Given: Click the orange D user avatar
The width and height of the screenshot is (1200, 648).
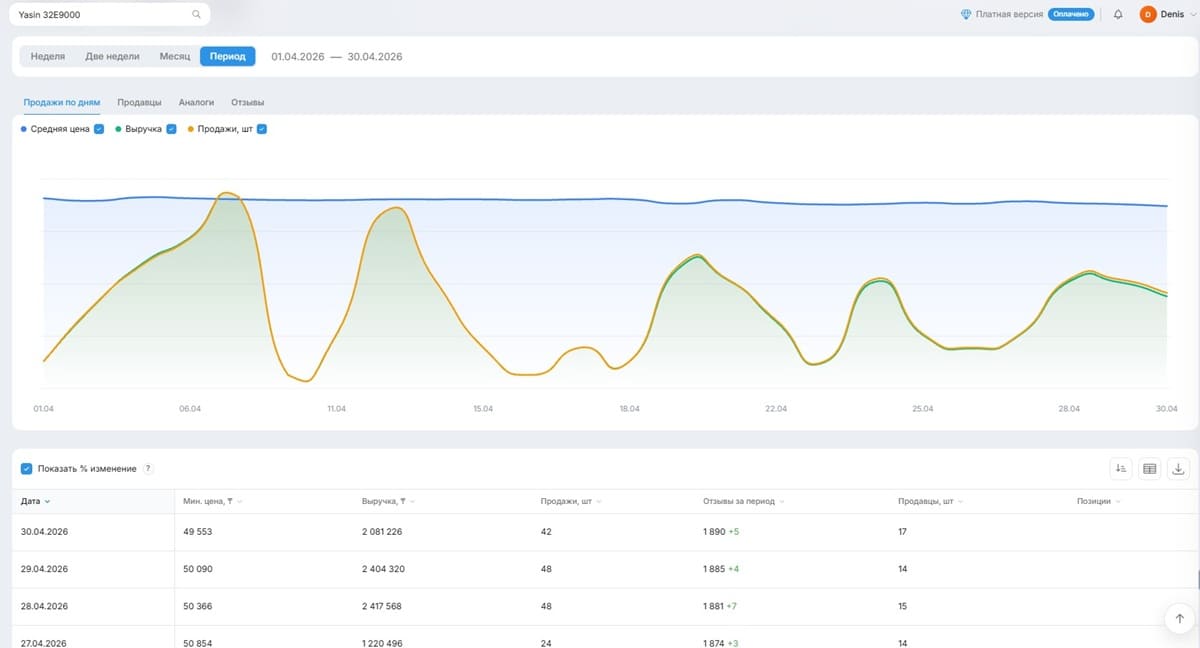Looking at the screenshot, I should [1148, 15].
